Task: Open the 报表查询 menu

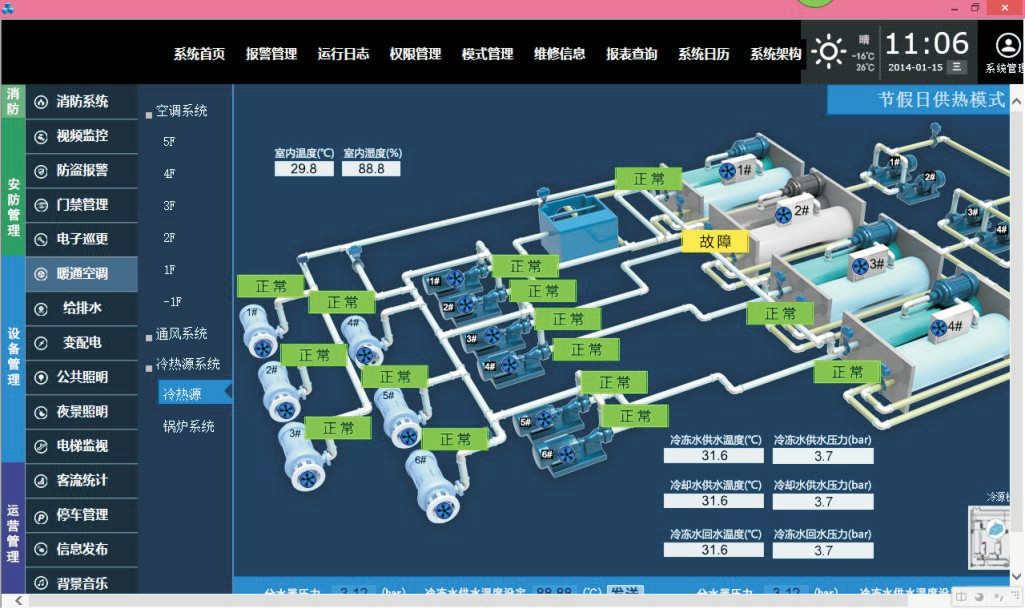Action: coord(631,54)
